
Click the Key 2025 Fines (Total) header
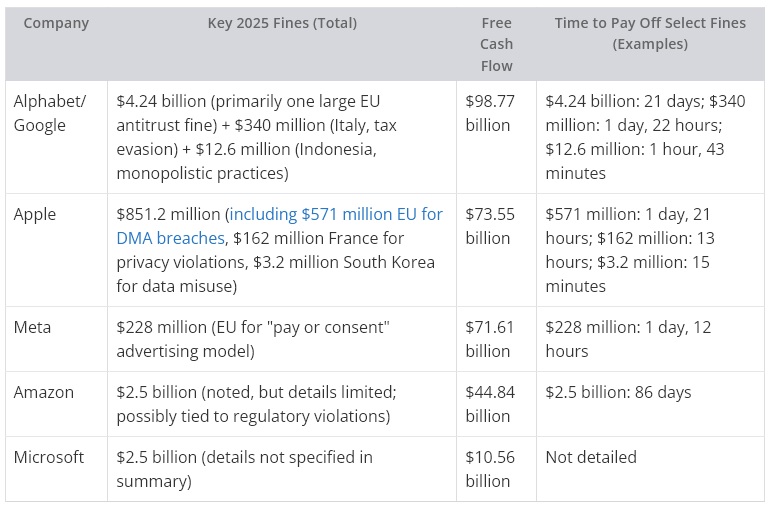(x=281, y=23)
